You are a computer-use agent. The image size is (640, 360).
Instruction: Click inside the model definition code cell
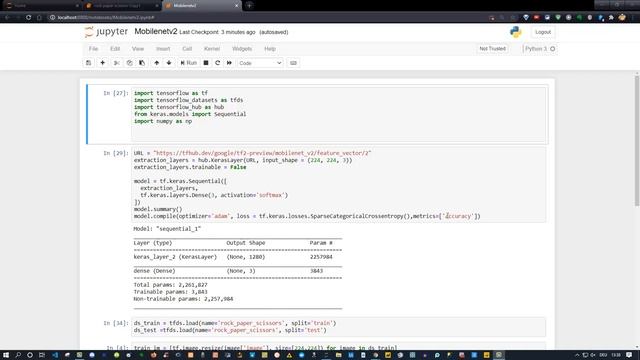click(338, 184)
